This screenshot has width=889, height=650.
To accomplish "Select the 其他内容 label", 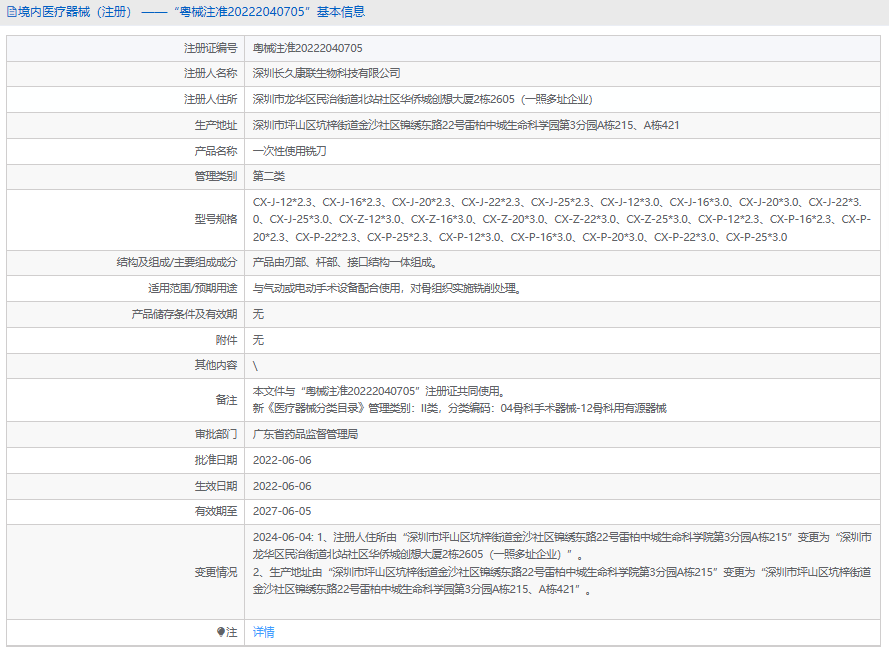I will tap(216, 365).
